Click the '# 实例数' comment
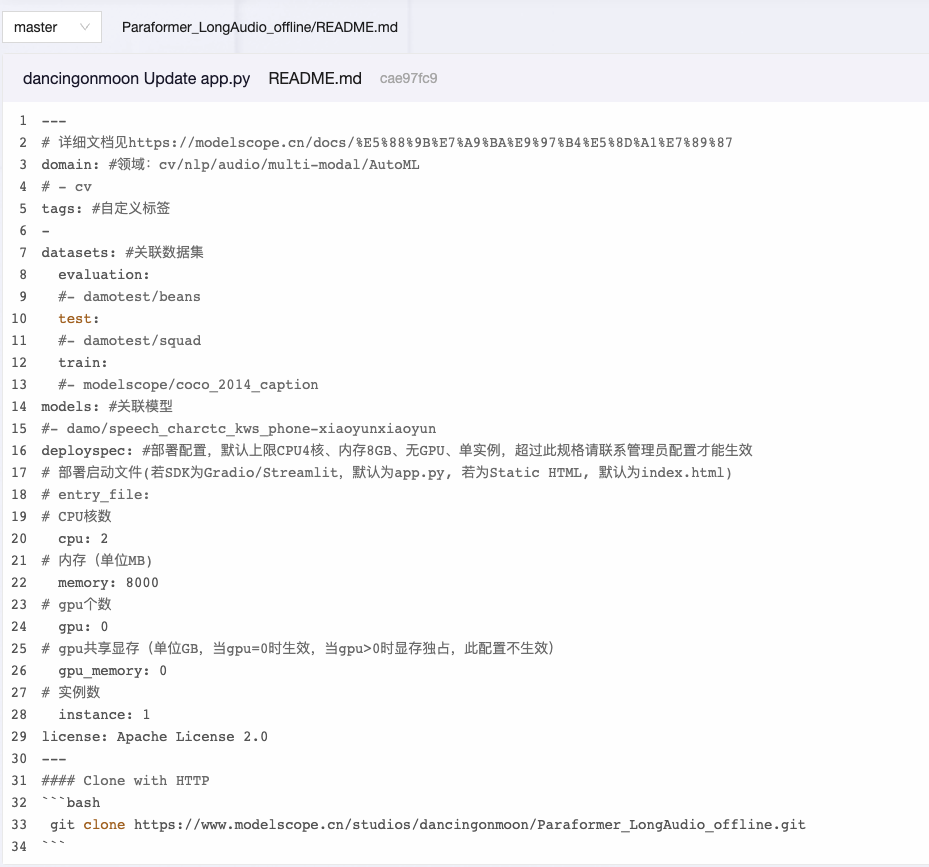Screen dimensions: 929x867 (71, 692)
